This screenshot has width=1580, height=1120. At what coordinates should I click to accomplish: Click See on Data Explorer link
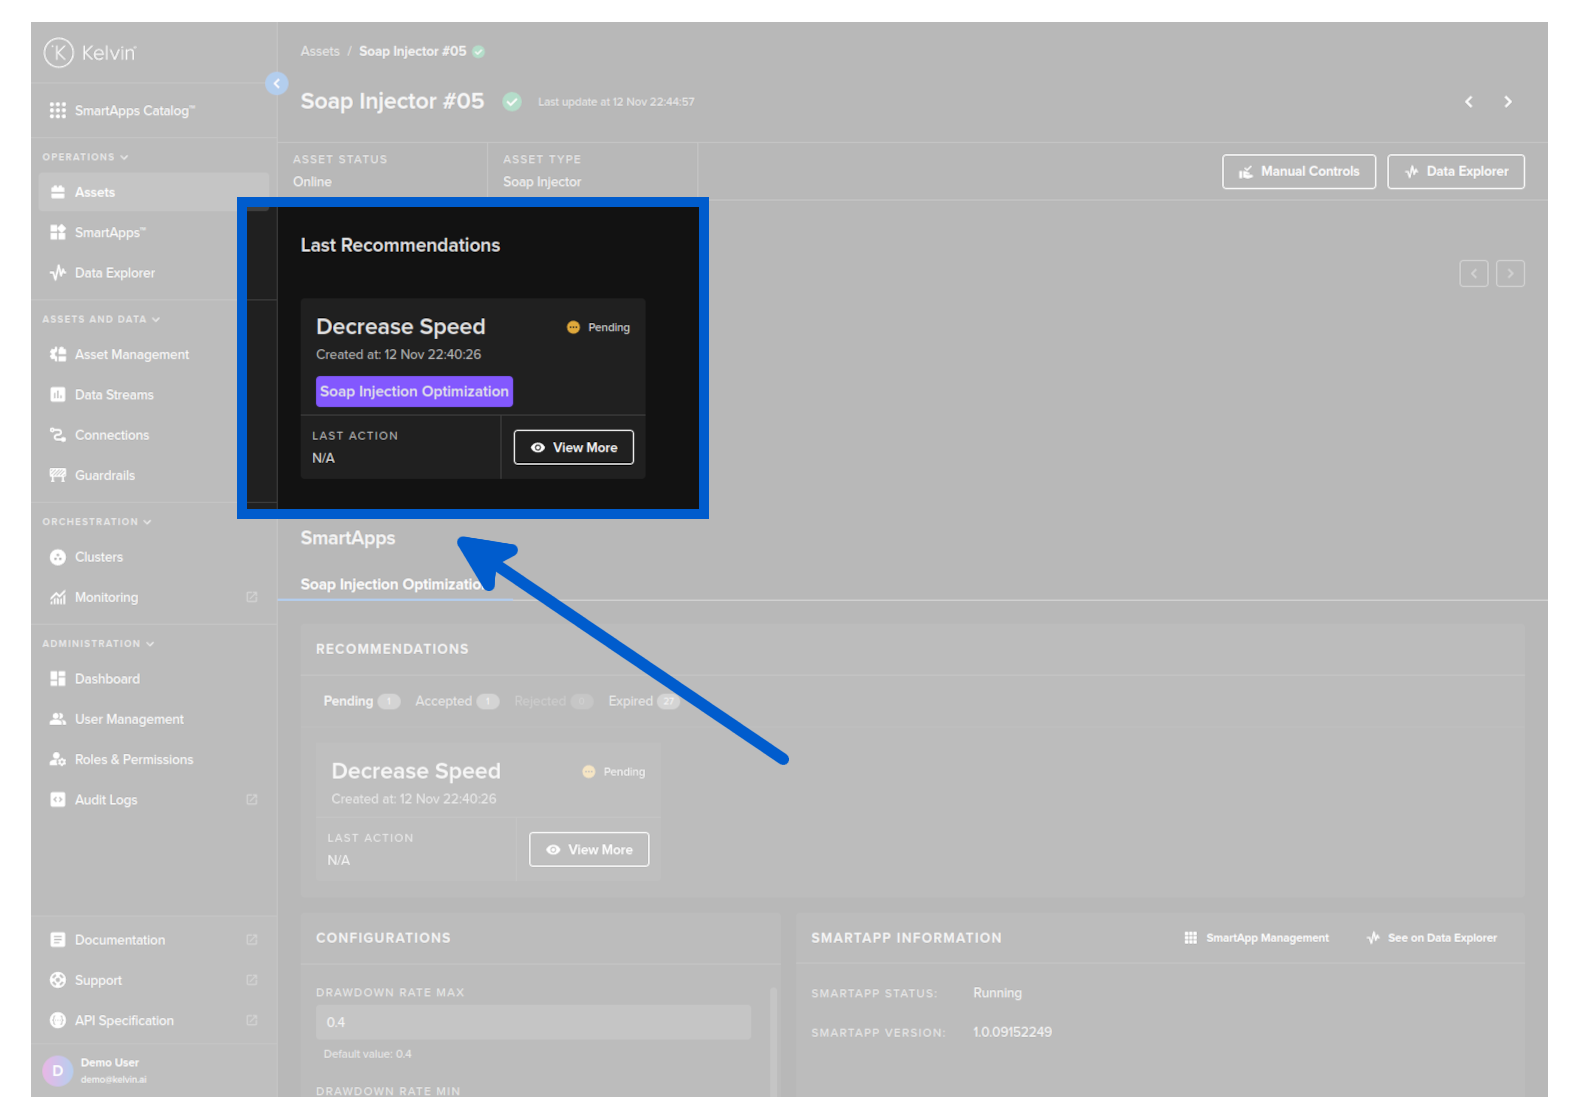[x=1432, y=938]
